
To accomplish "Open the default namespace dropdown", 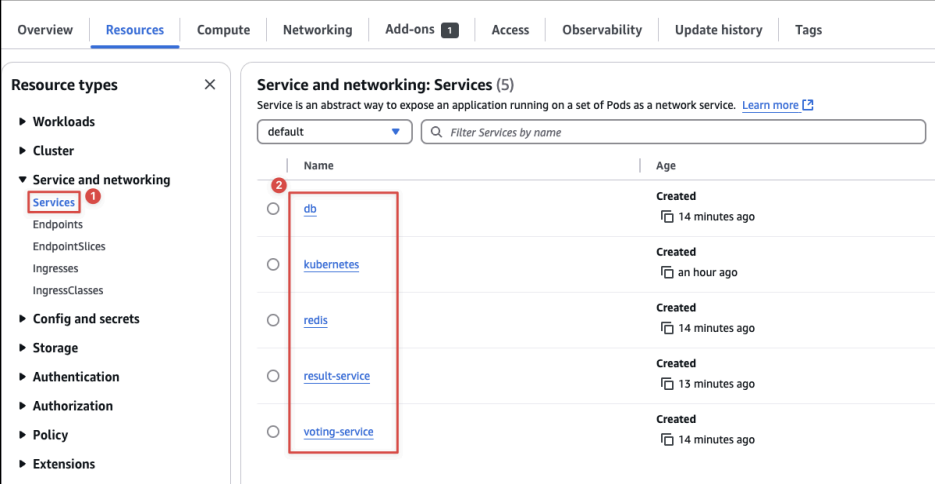I will (x=335, y=132).
